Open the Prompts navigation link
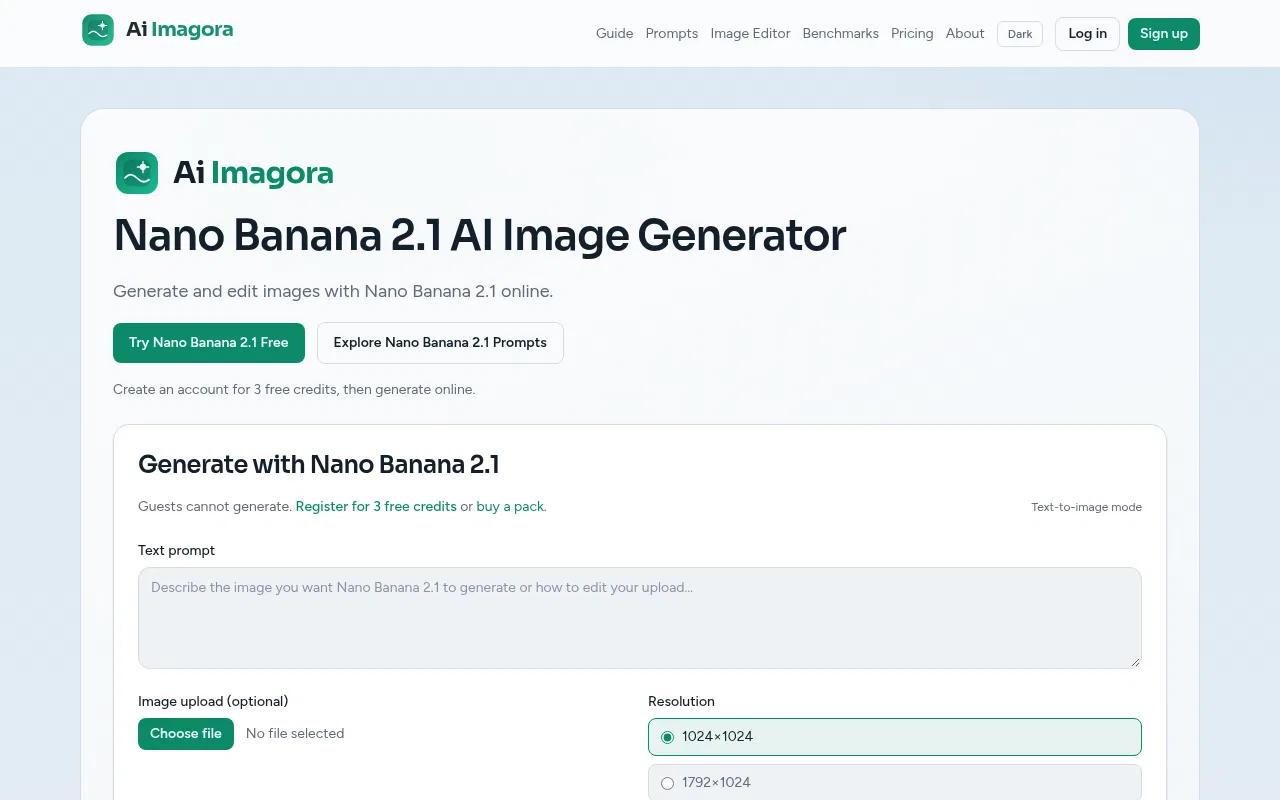1280x800 pixels. 672,34
